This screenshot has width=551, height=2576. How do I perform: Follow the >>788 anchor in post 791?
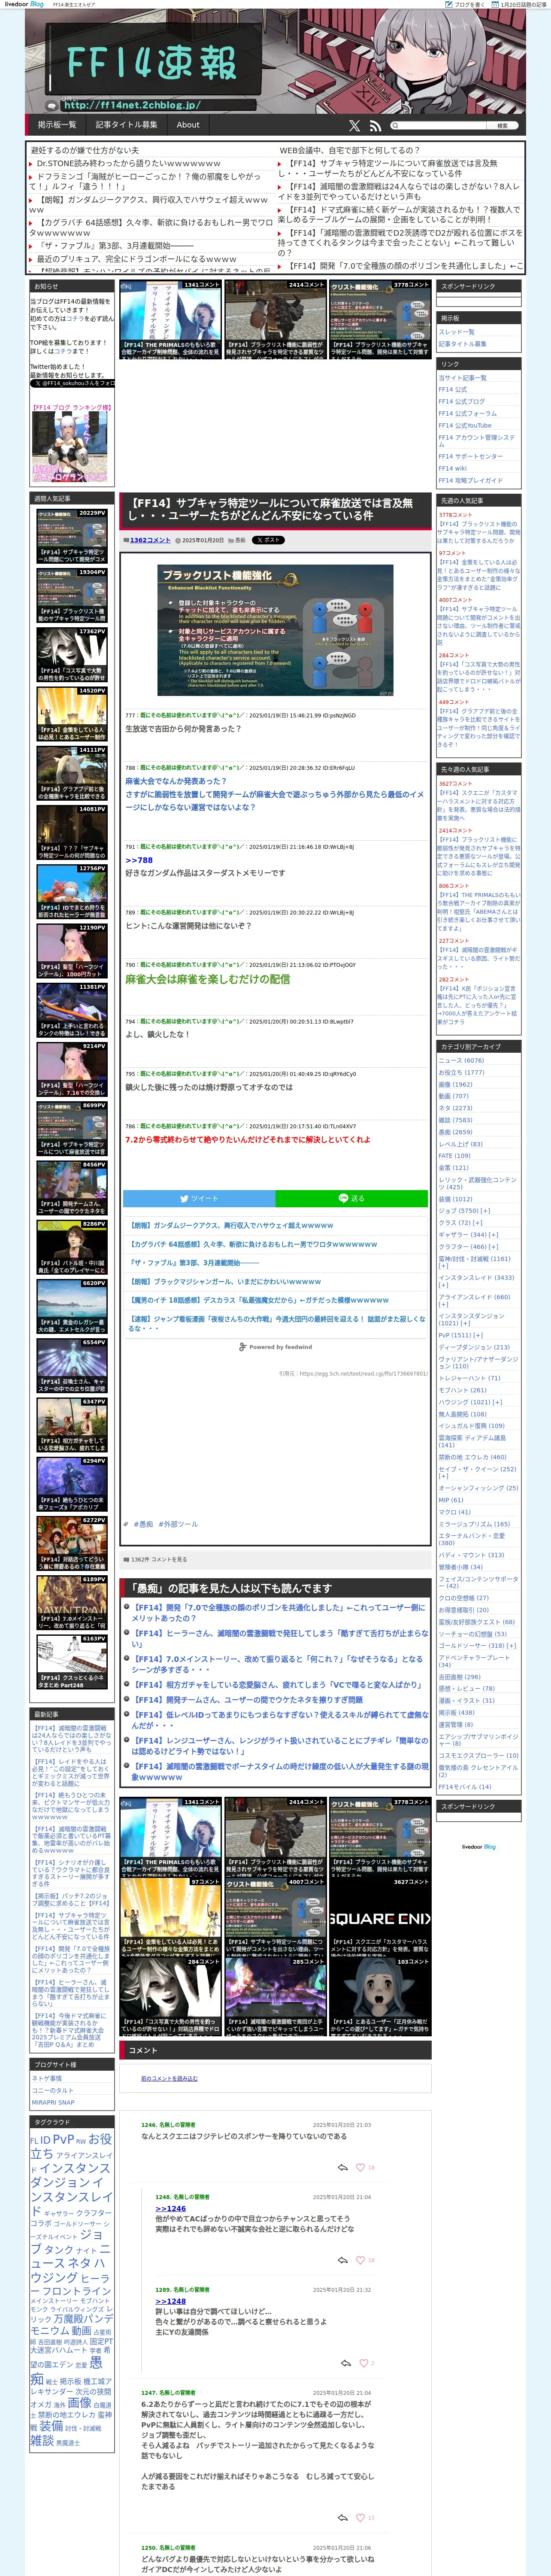139,860
